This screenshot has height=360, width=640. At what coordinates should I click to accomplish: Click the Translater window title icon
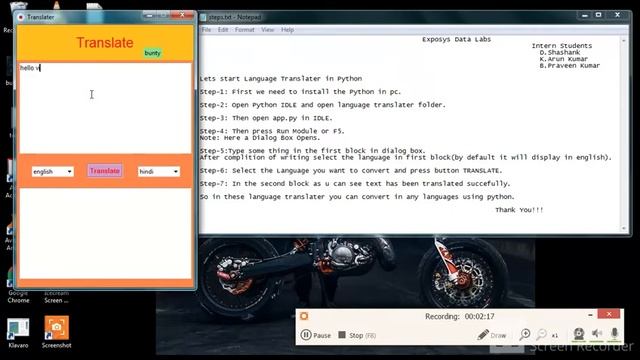pyautogui.click(x=21, y=17)
